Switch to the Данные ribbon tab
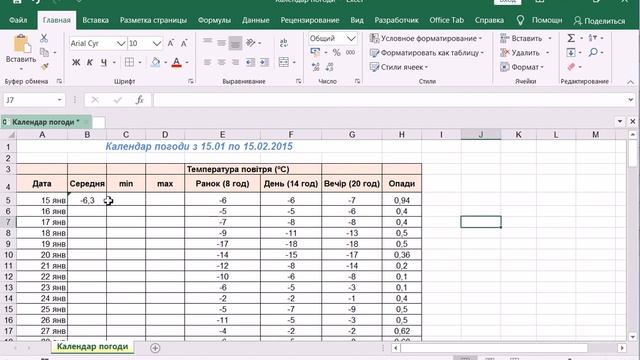 click(256, 20)
